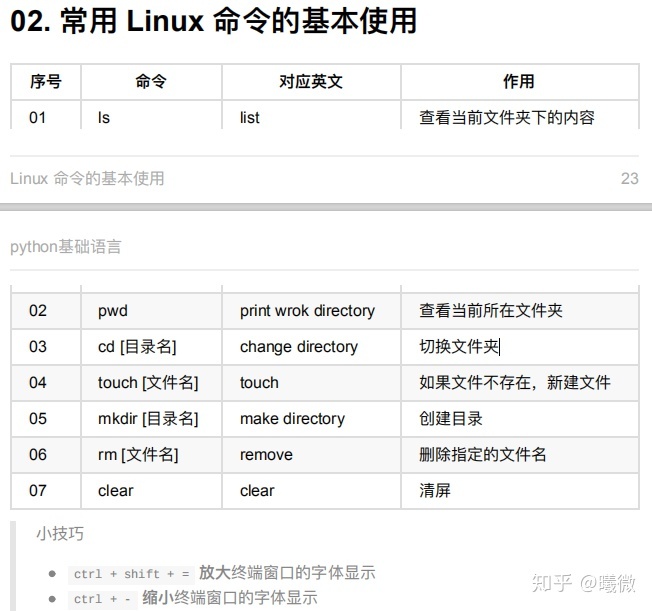Click the '创建目录' description cell
Image resolution: width=652 pixels, height=611 pixels.
pyautogui.click(x=519, y=419)
